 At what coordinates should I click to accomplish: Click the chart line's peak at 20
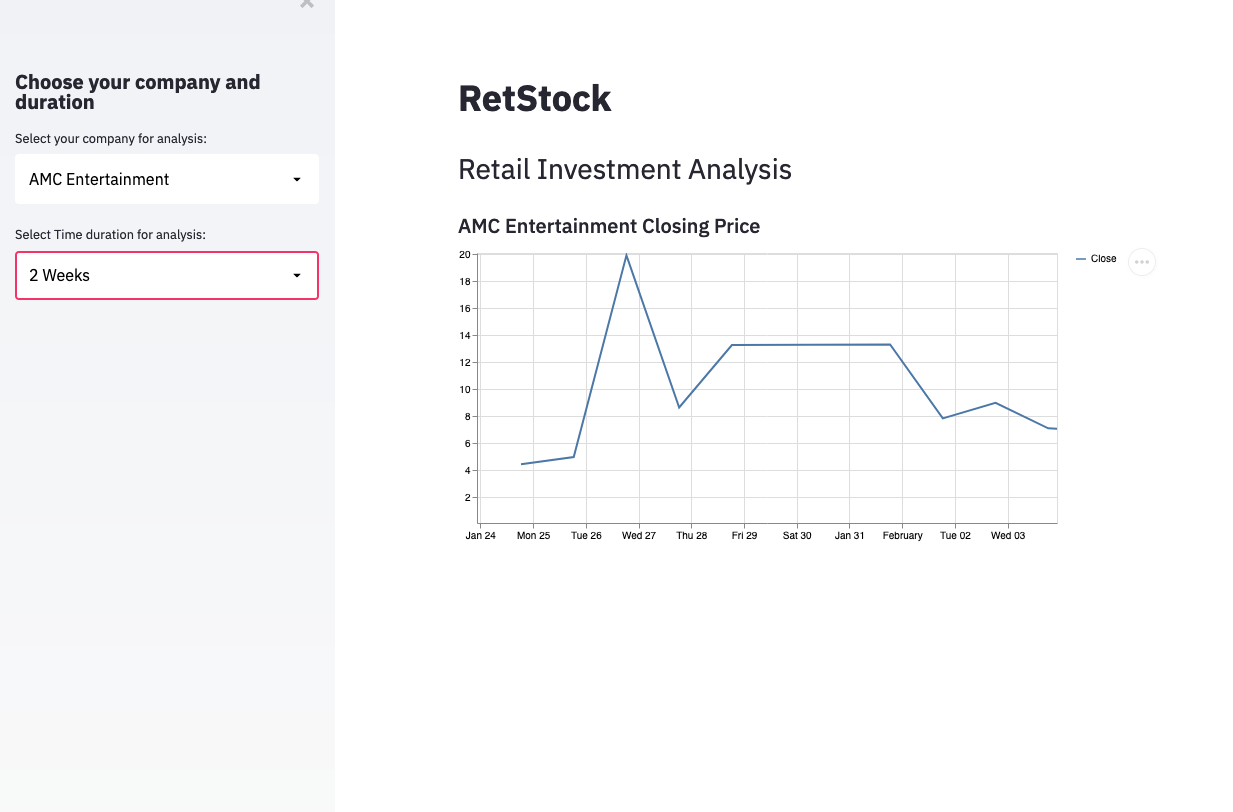point(627,255)
